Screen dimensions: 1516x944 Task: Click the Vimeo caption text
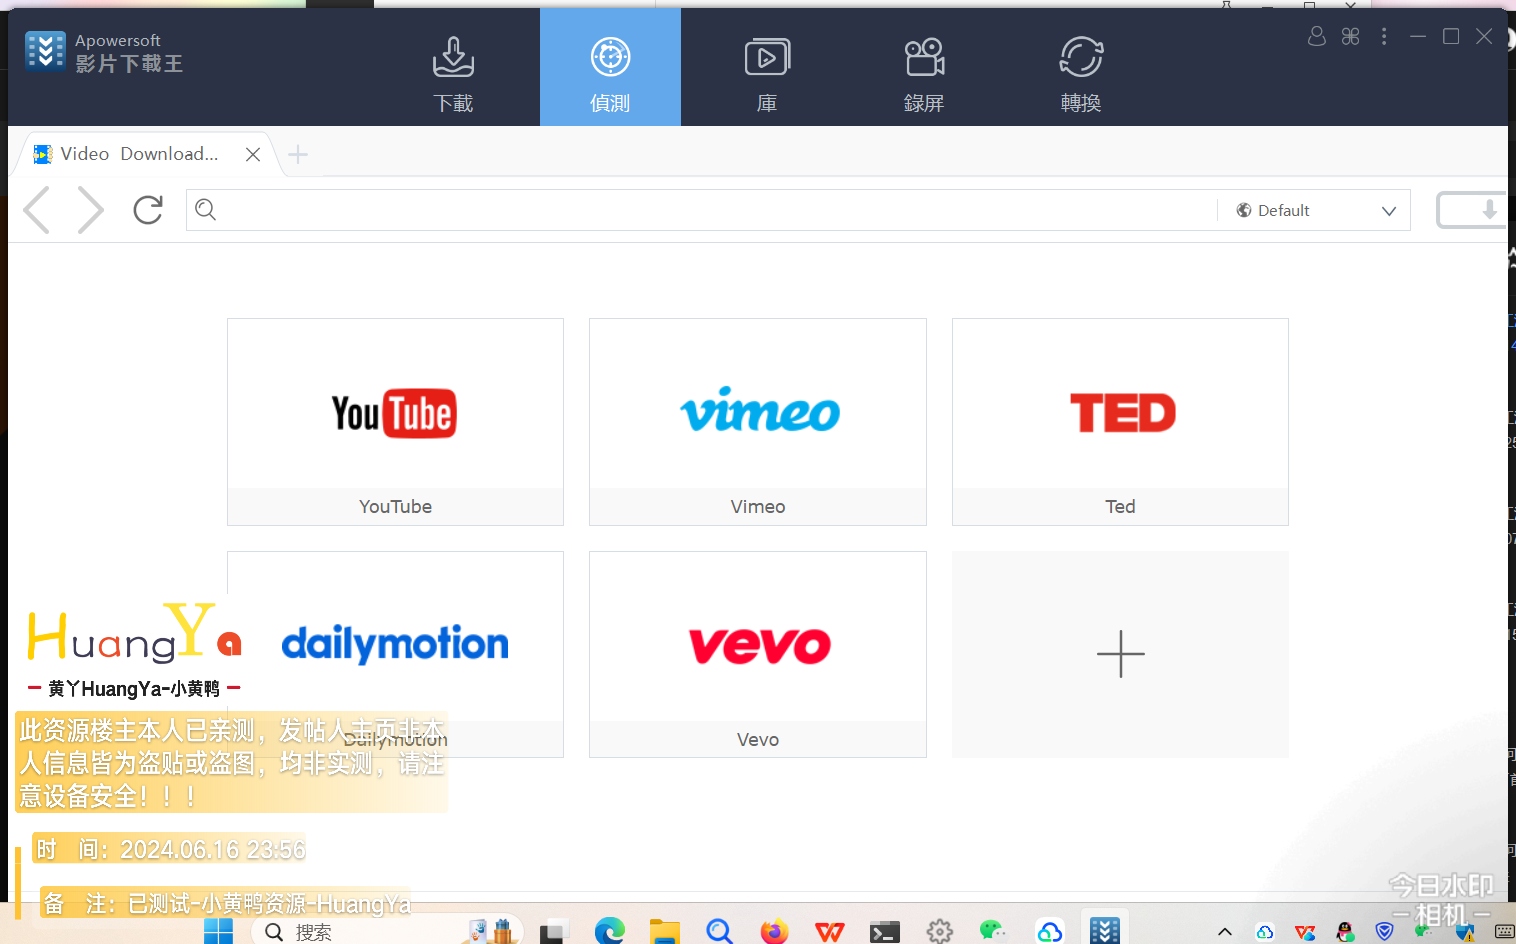(x=758, y=507)
